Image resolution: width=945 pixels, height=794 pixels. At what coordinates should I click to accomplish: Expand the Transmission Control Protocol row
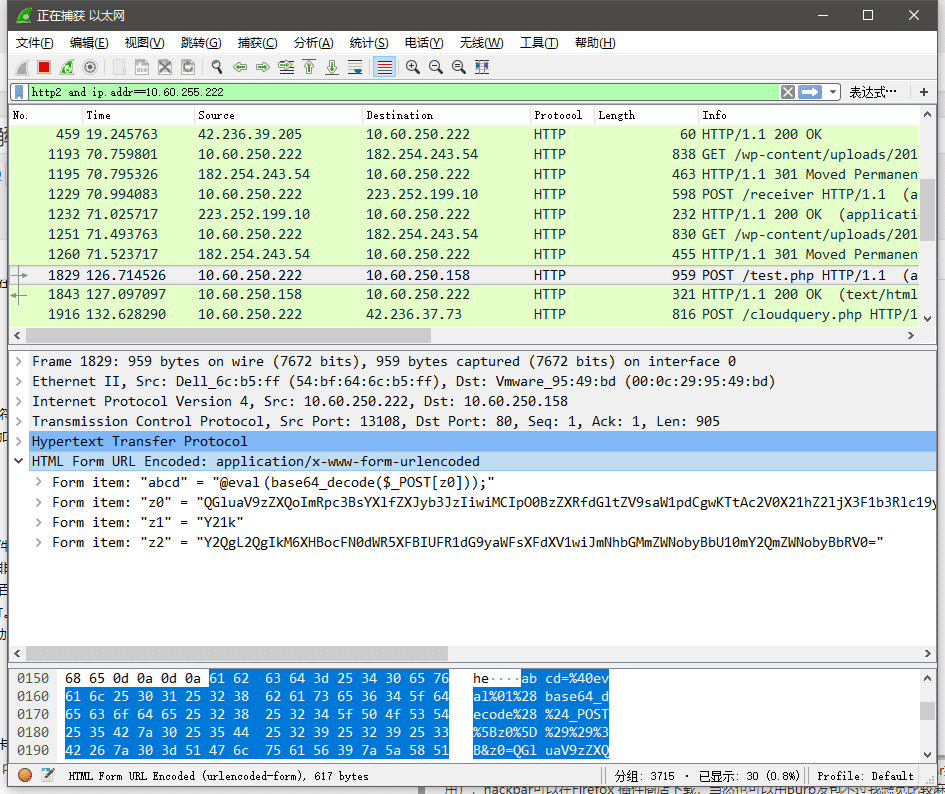19,421
